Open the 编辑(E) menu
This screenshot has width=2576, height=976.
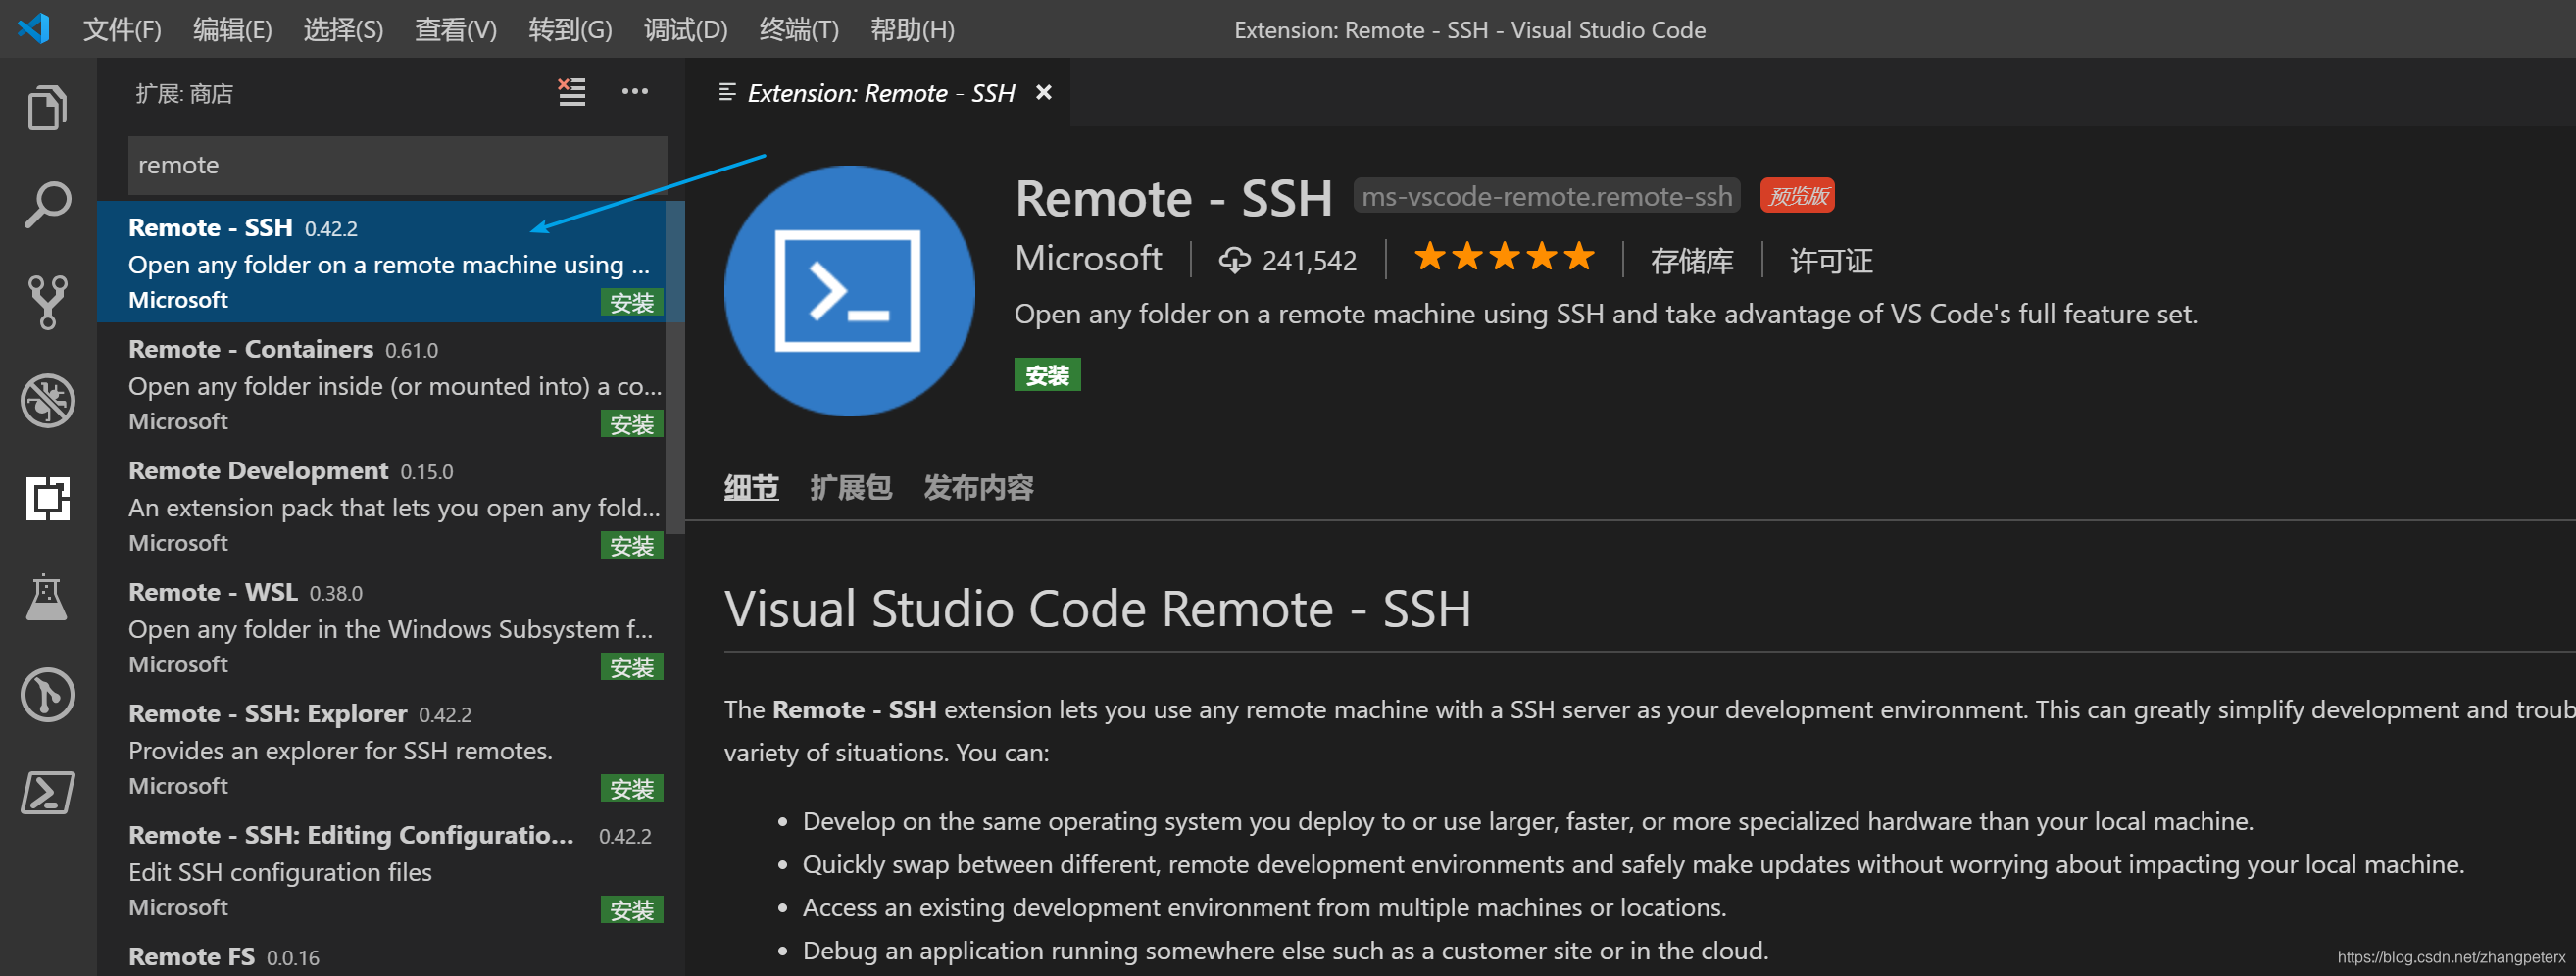pyautogui.click(x=232, y=29)
